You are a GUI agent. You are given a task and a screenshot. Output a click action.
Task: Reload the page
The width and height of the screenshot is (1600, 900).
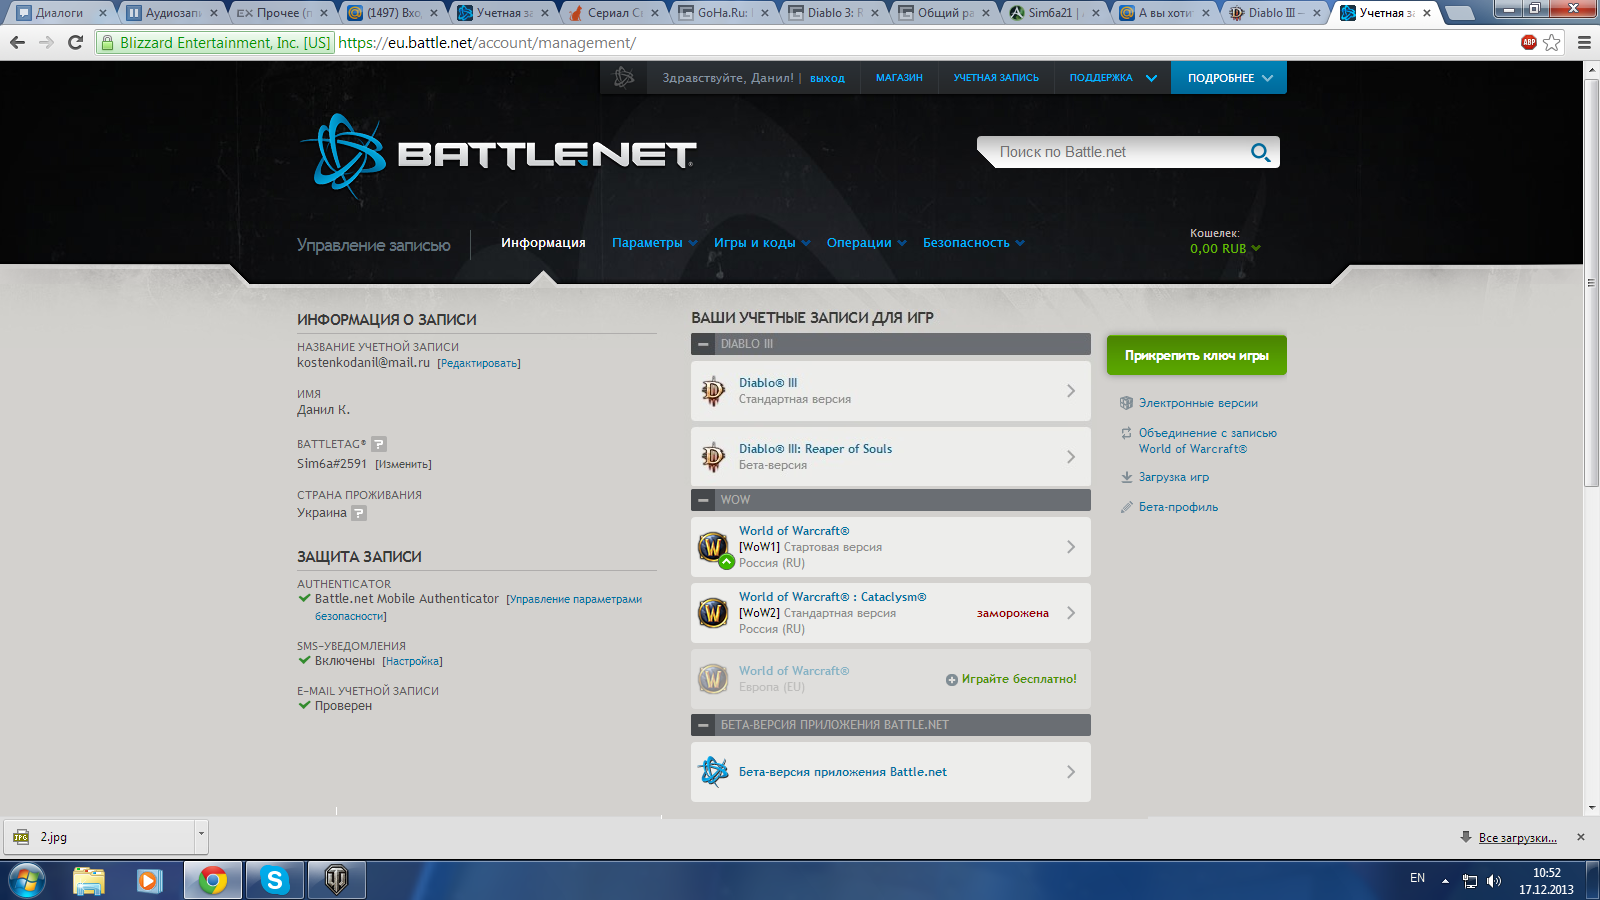[x=75, y=42]
